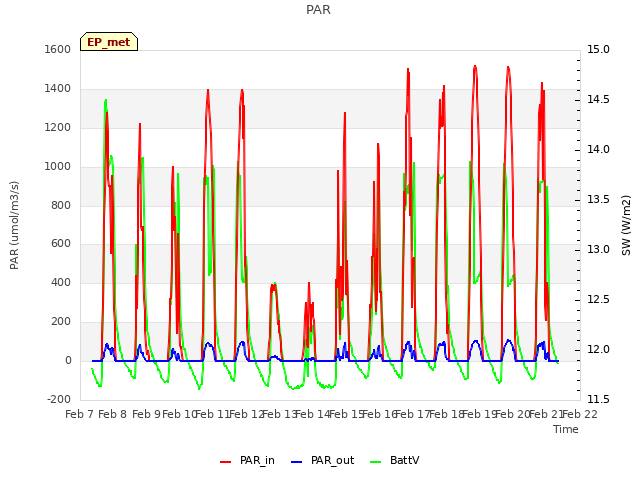Click the 1400 left axis value
Screen dimensions: 640x480
[x=58, y=89]
